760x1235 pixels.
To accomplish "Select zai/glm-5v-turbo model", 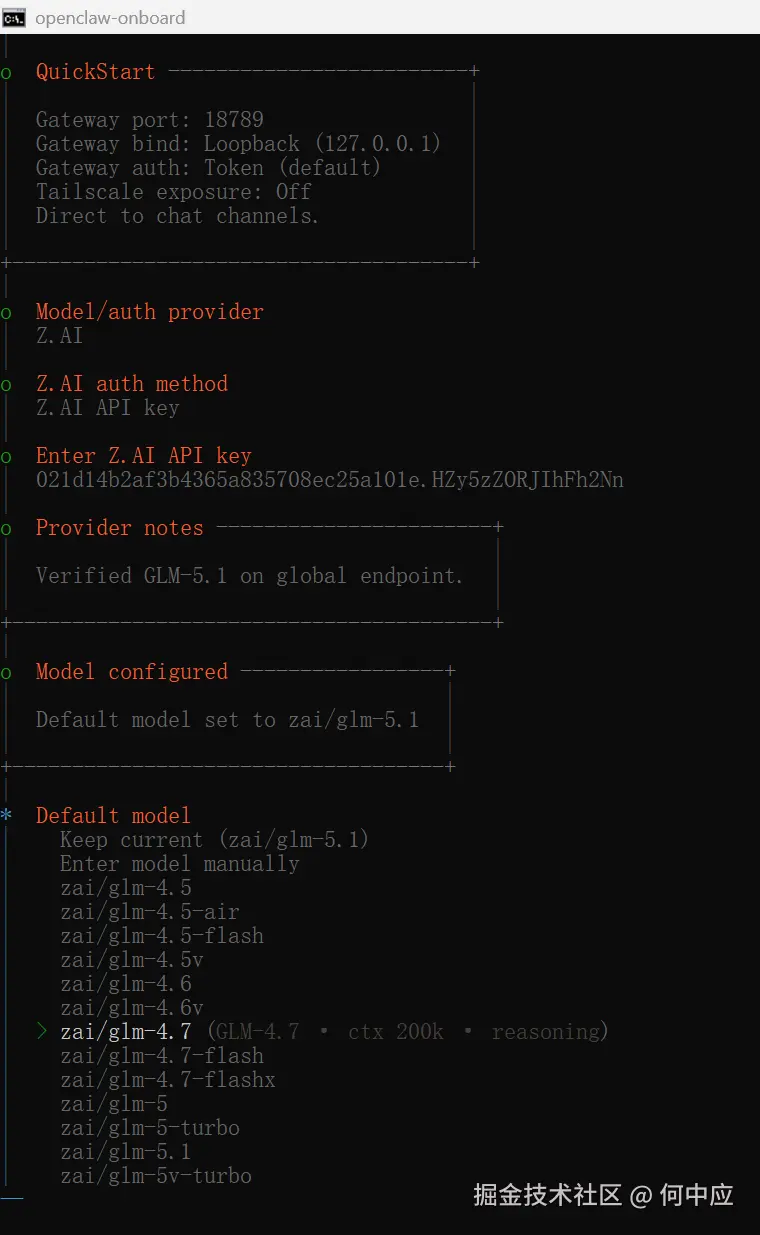I will pos(155,1176).
